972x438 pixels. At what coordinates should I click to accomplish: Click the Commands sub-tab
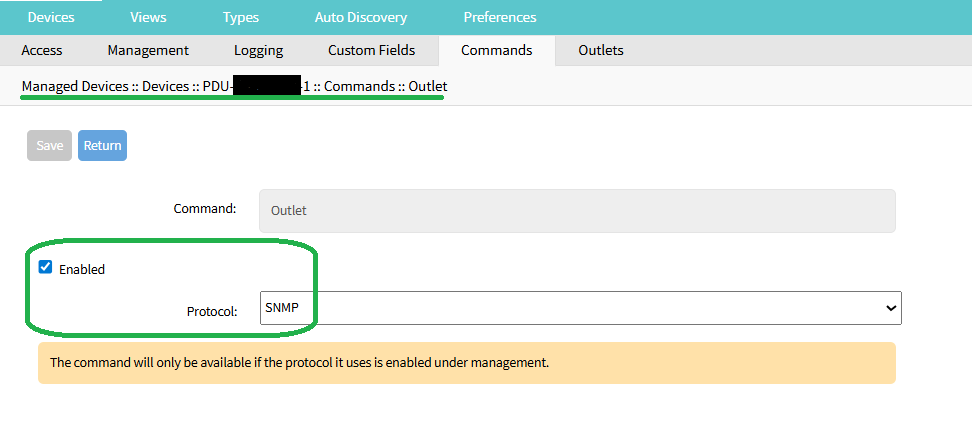point(496,50)
